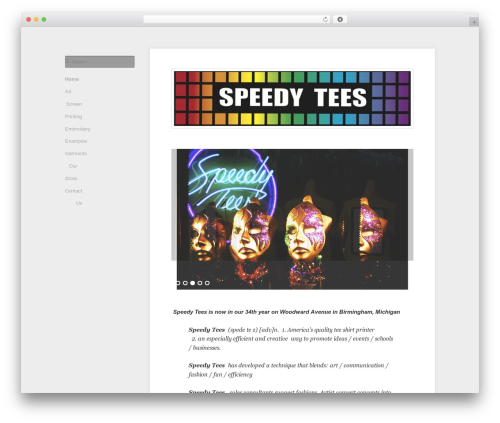
Task: Open the Examples menu item
Action: 76,141
